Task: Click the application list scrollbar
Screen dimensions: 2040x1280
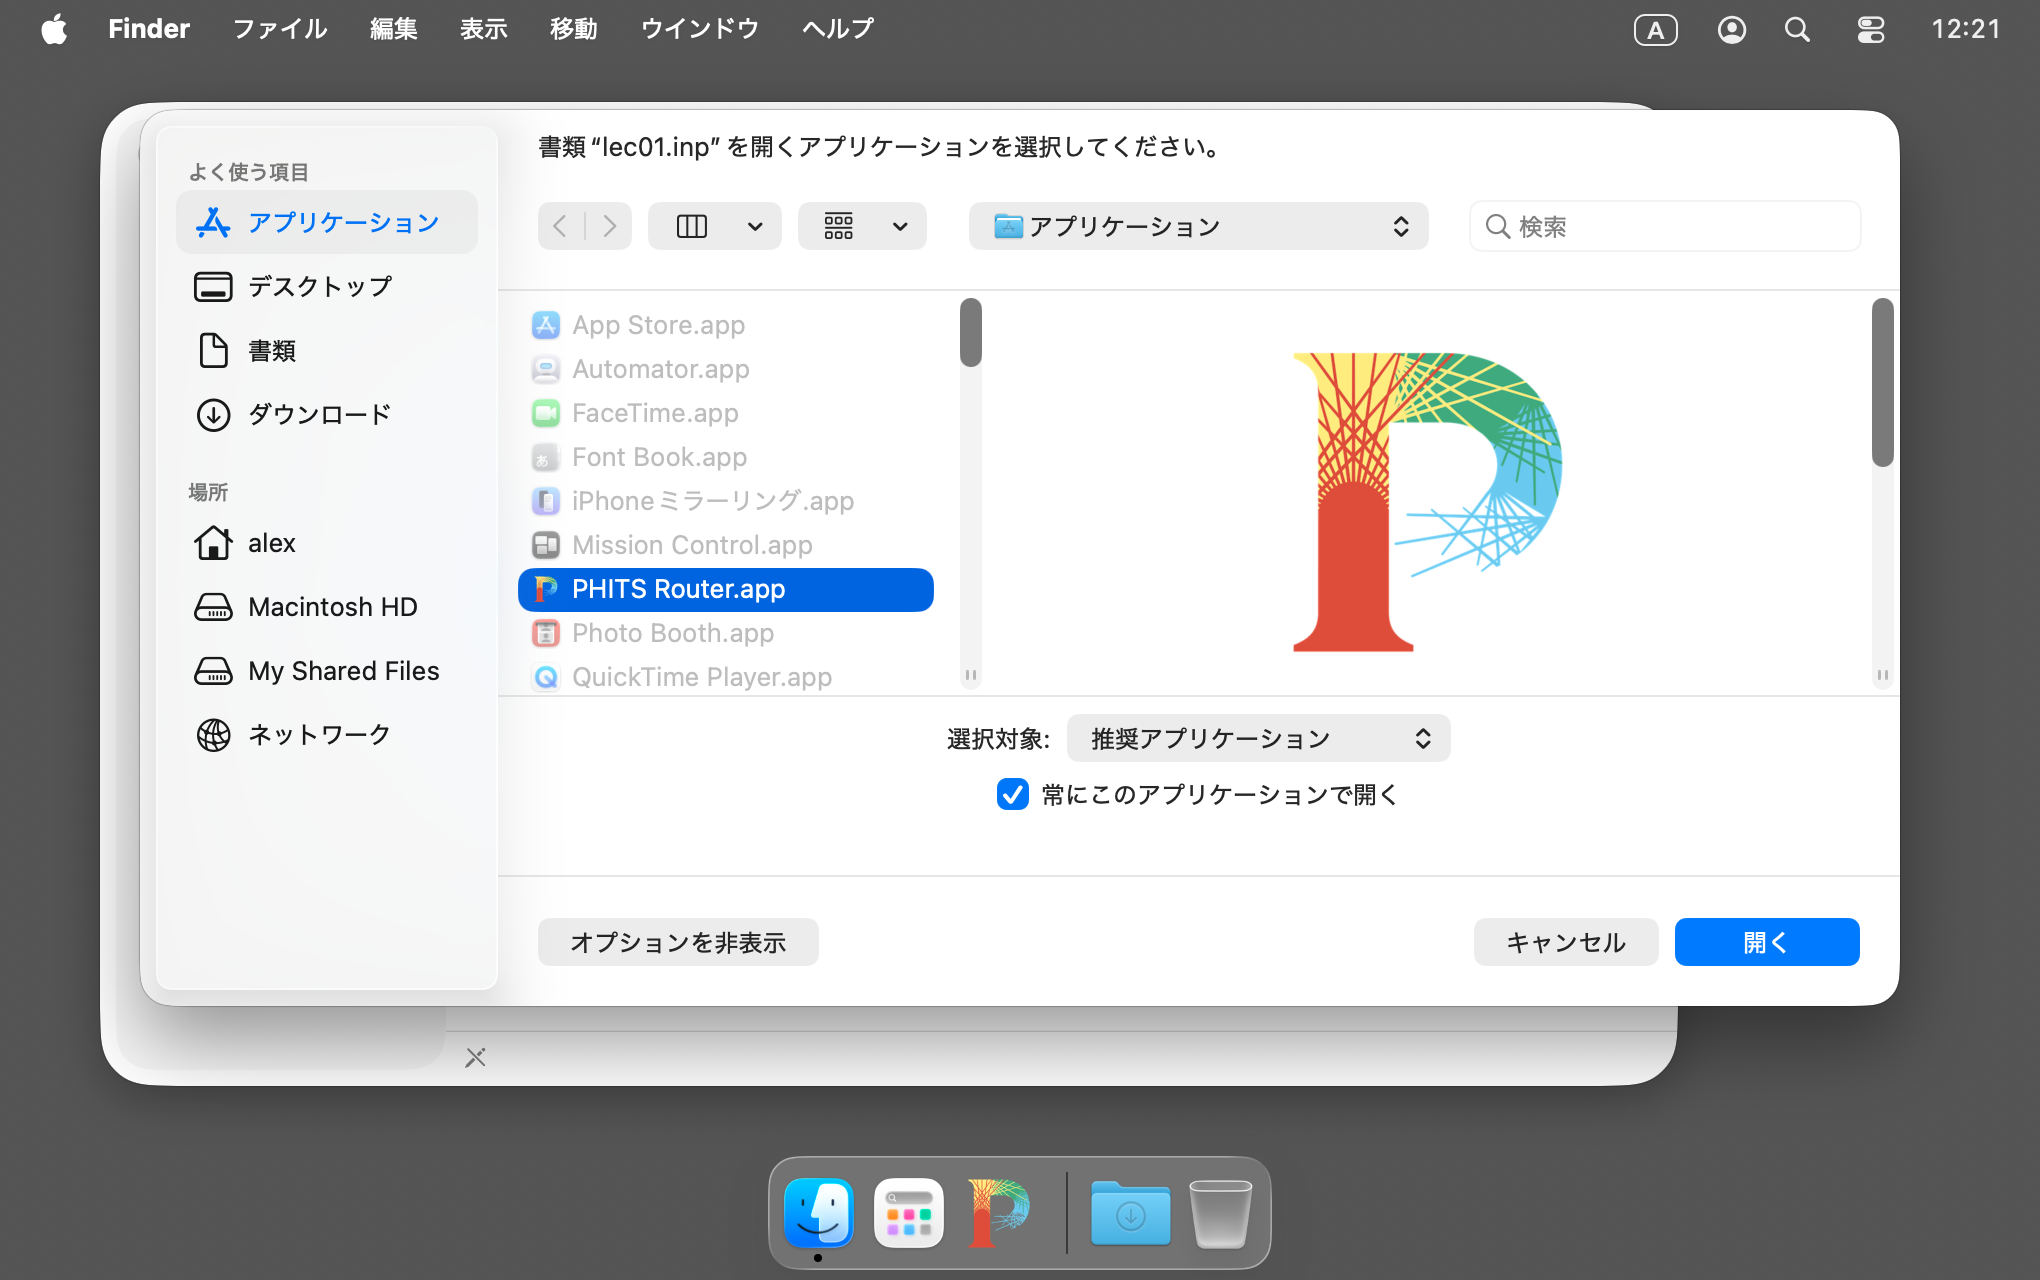Action: click(x=970, y=333)
